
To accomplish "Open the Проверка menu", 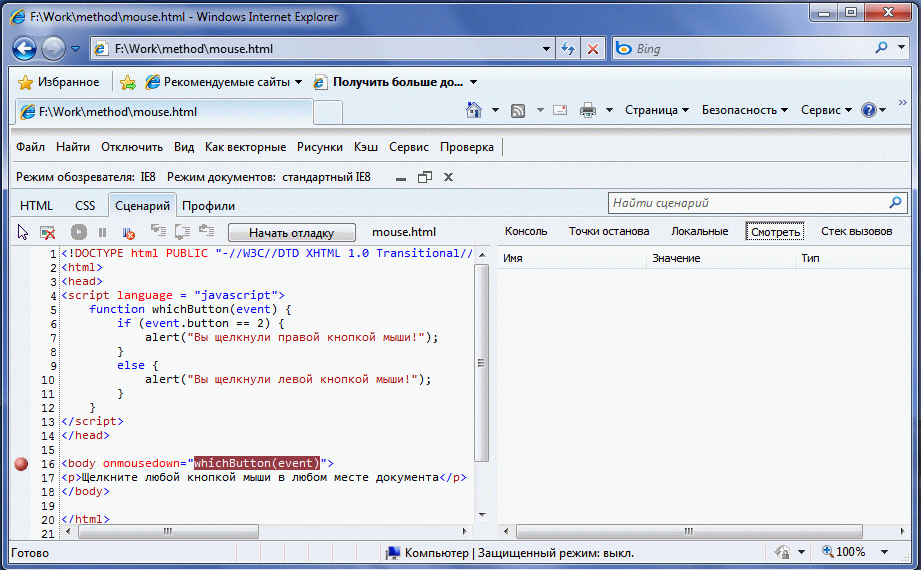I will [466, 147].
